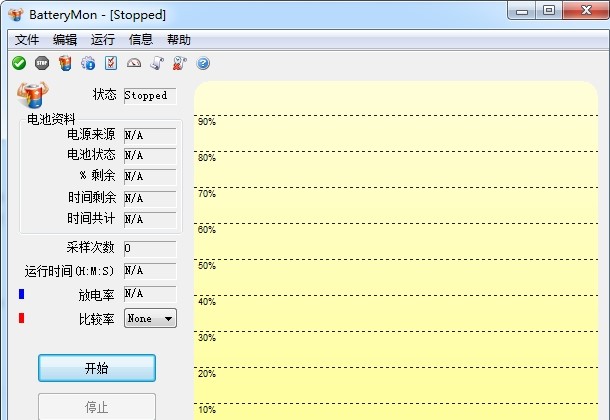The width and height of the screenshot is (610, 420).
Task: Click the 10% chart axis label
Action: (x=207, y=410)
